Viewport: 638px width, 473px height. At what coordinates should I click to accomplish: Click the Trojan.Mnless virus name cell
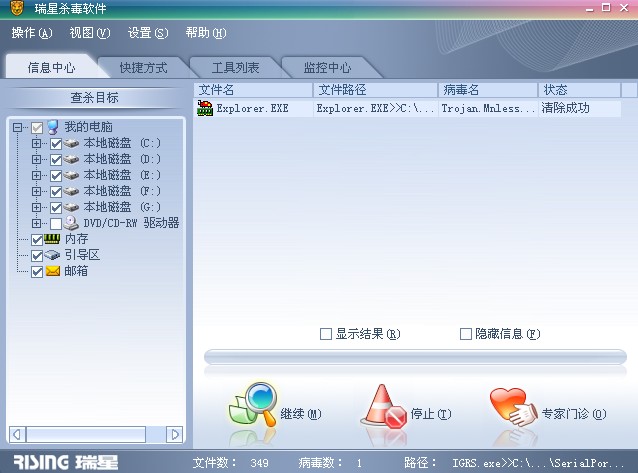click(488, 108)
